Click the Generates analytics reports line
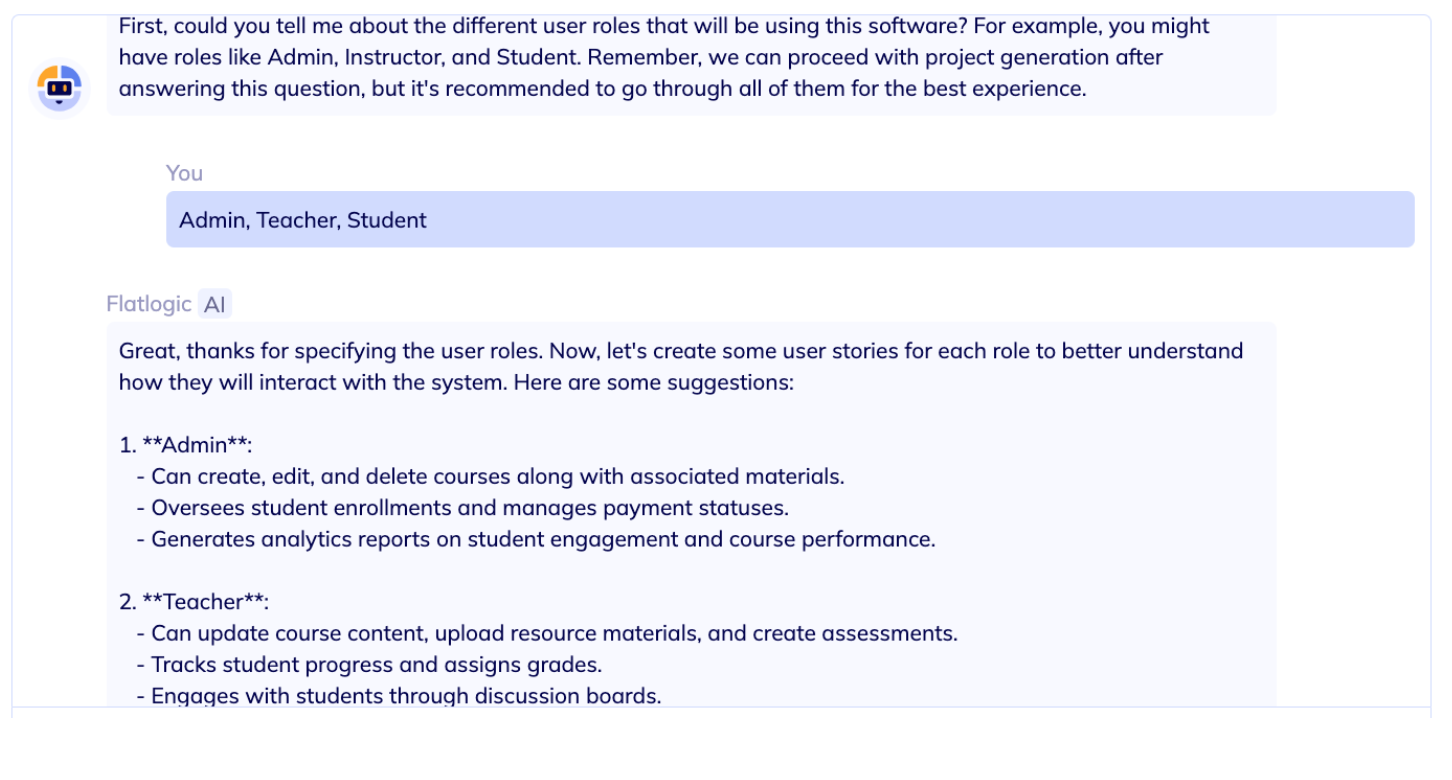 [x=536, y=539]
